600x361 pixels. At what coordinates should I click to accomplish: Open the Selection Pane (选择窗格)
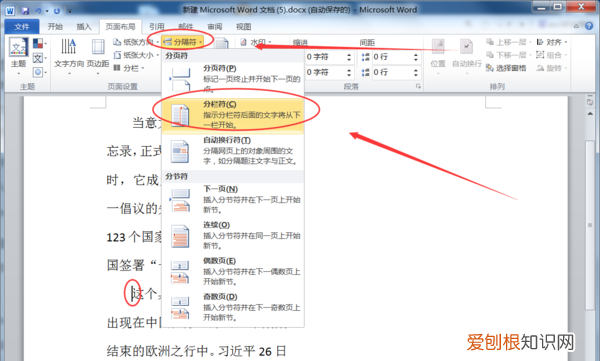pos(506,68)
